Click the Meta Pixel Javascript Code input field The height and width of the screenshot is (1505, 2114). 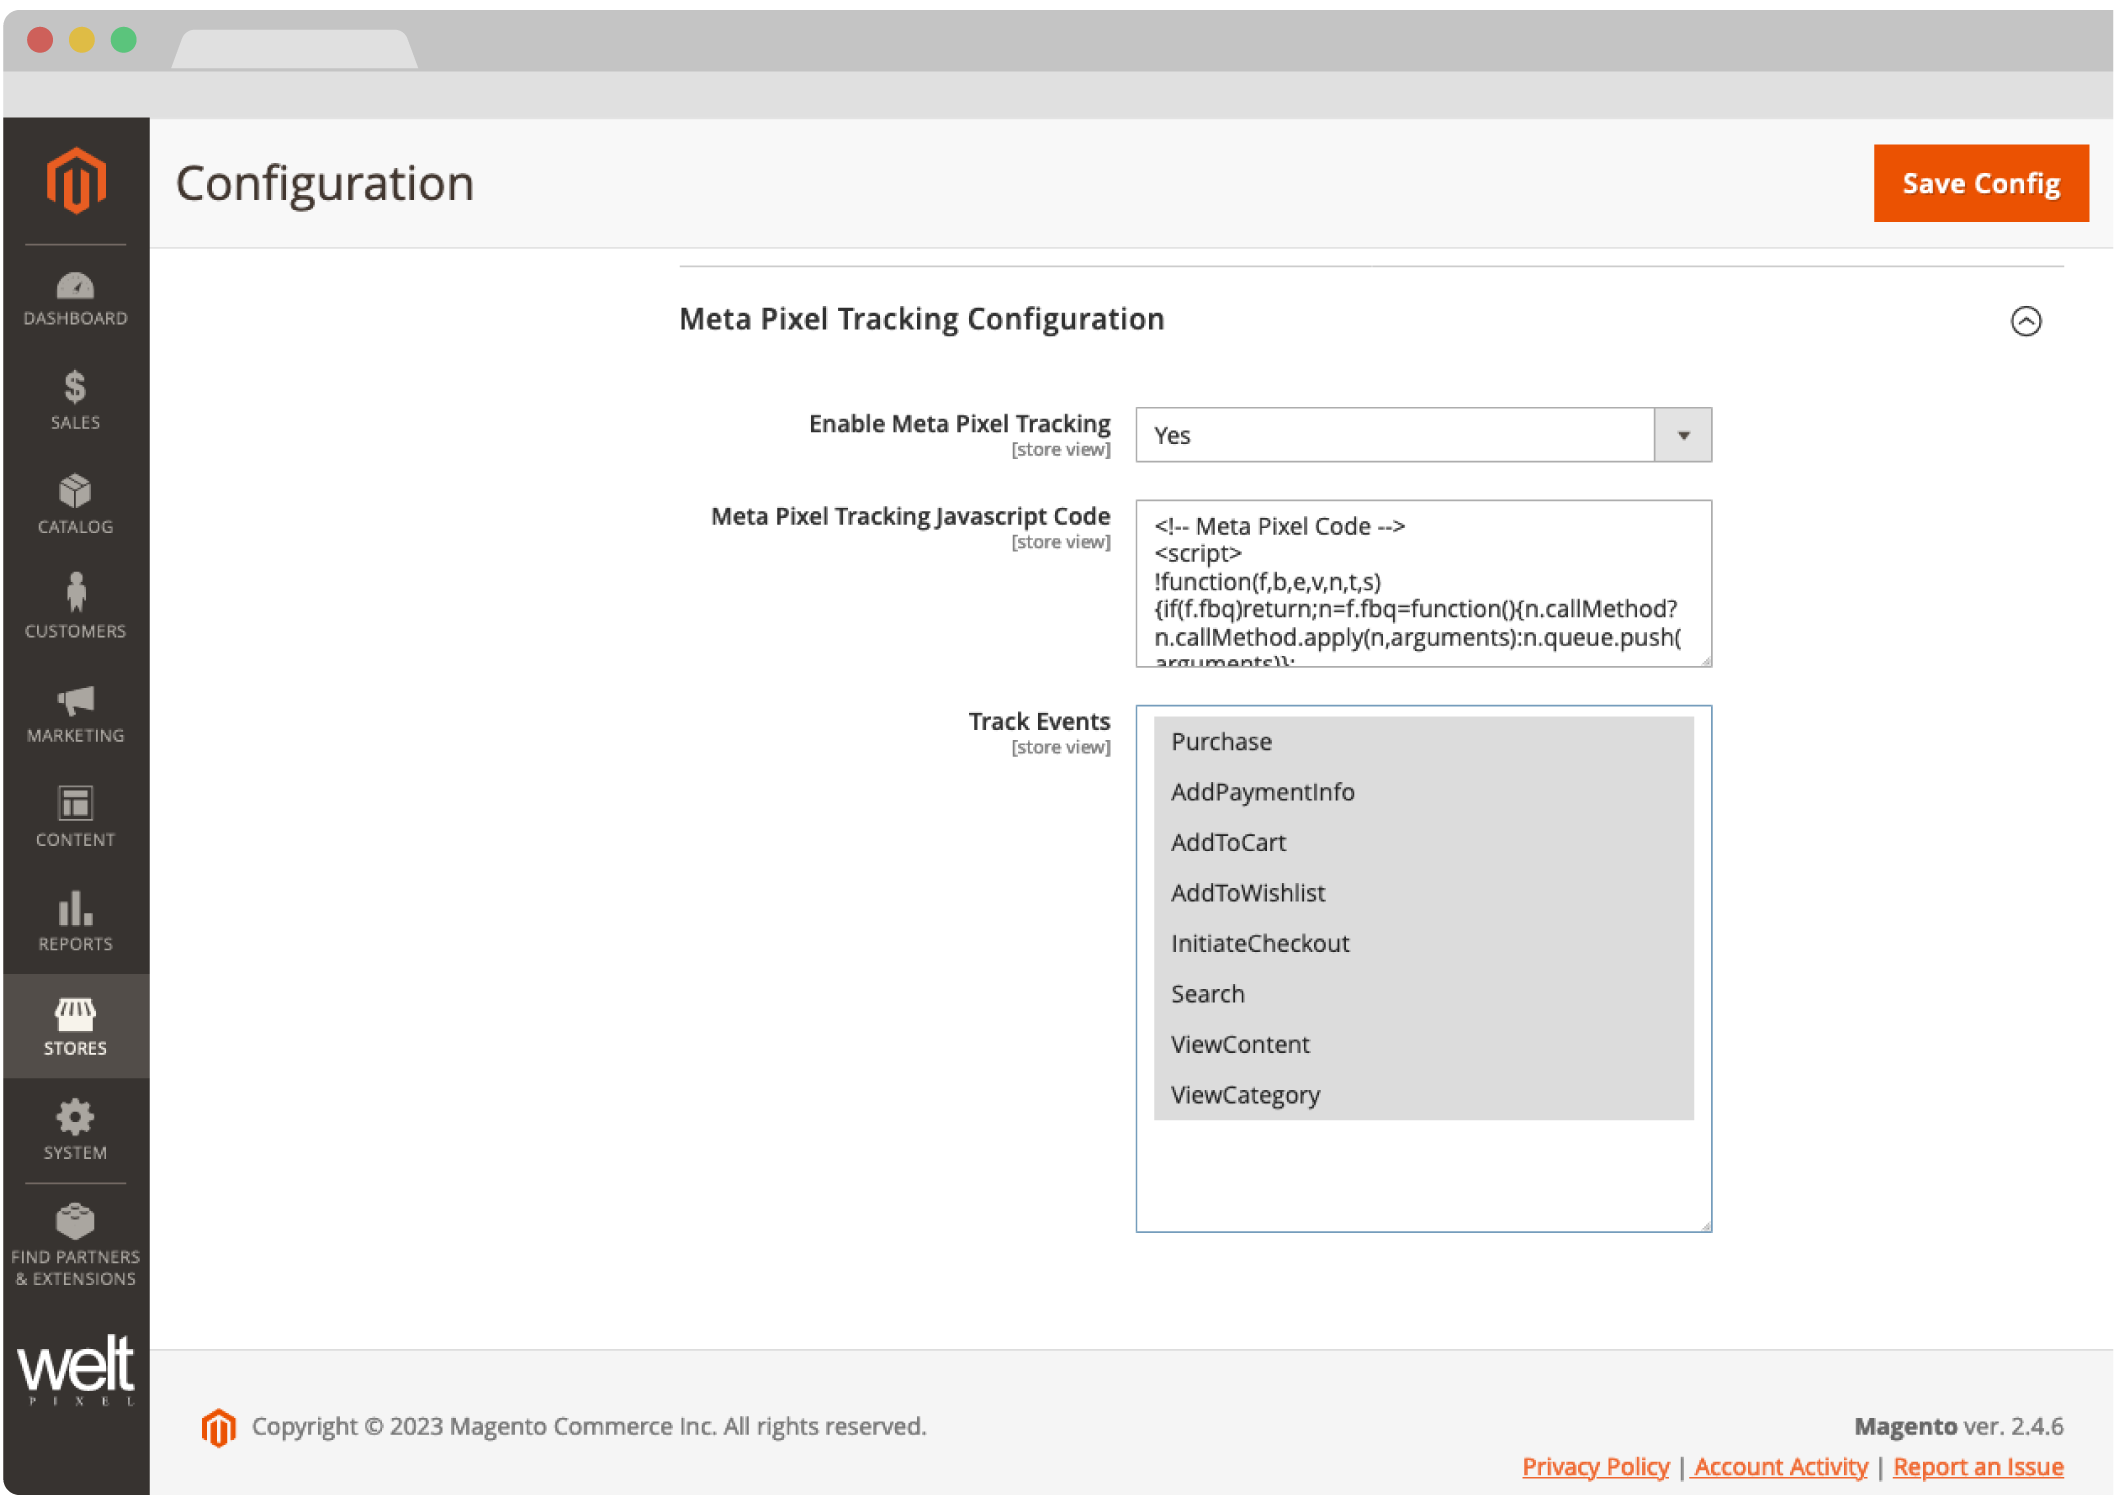(1422, 583)
